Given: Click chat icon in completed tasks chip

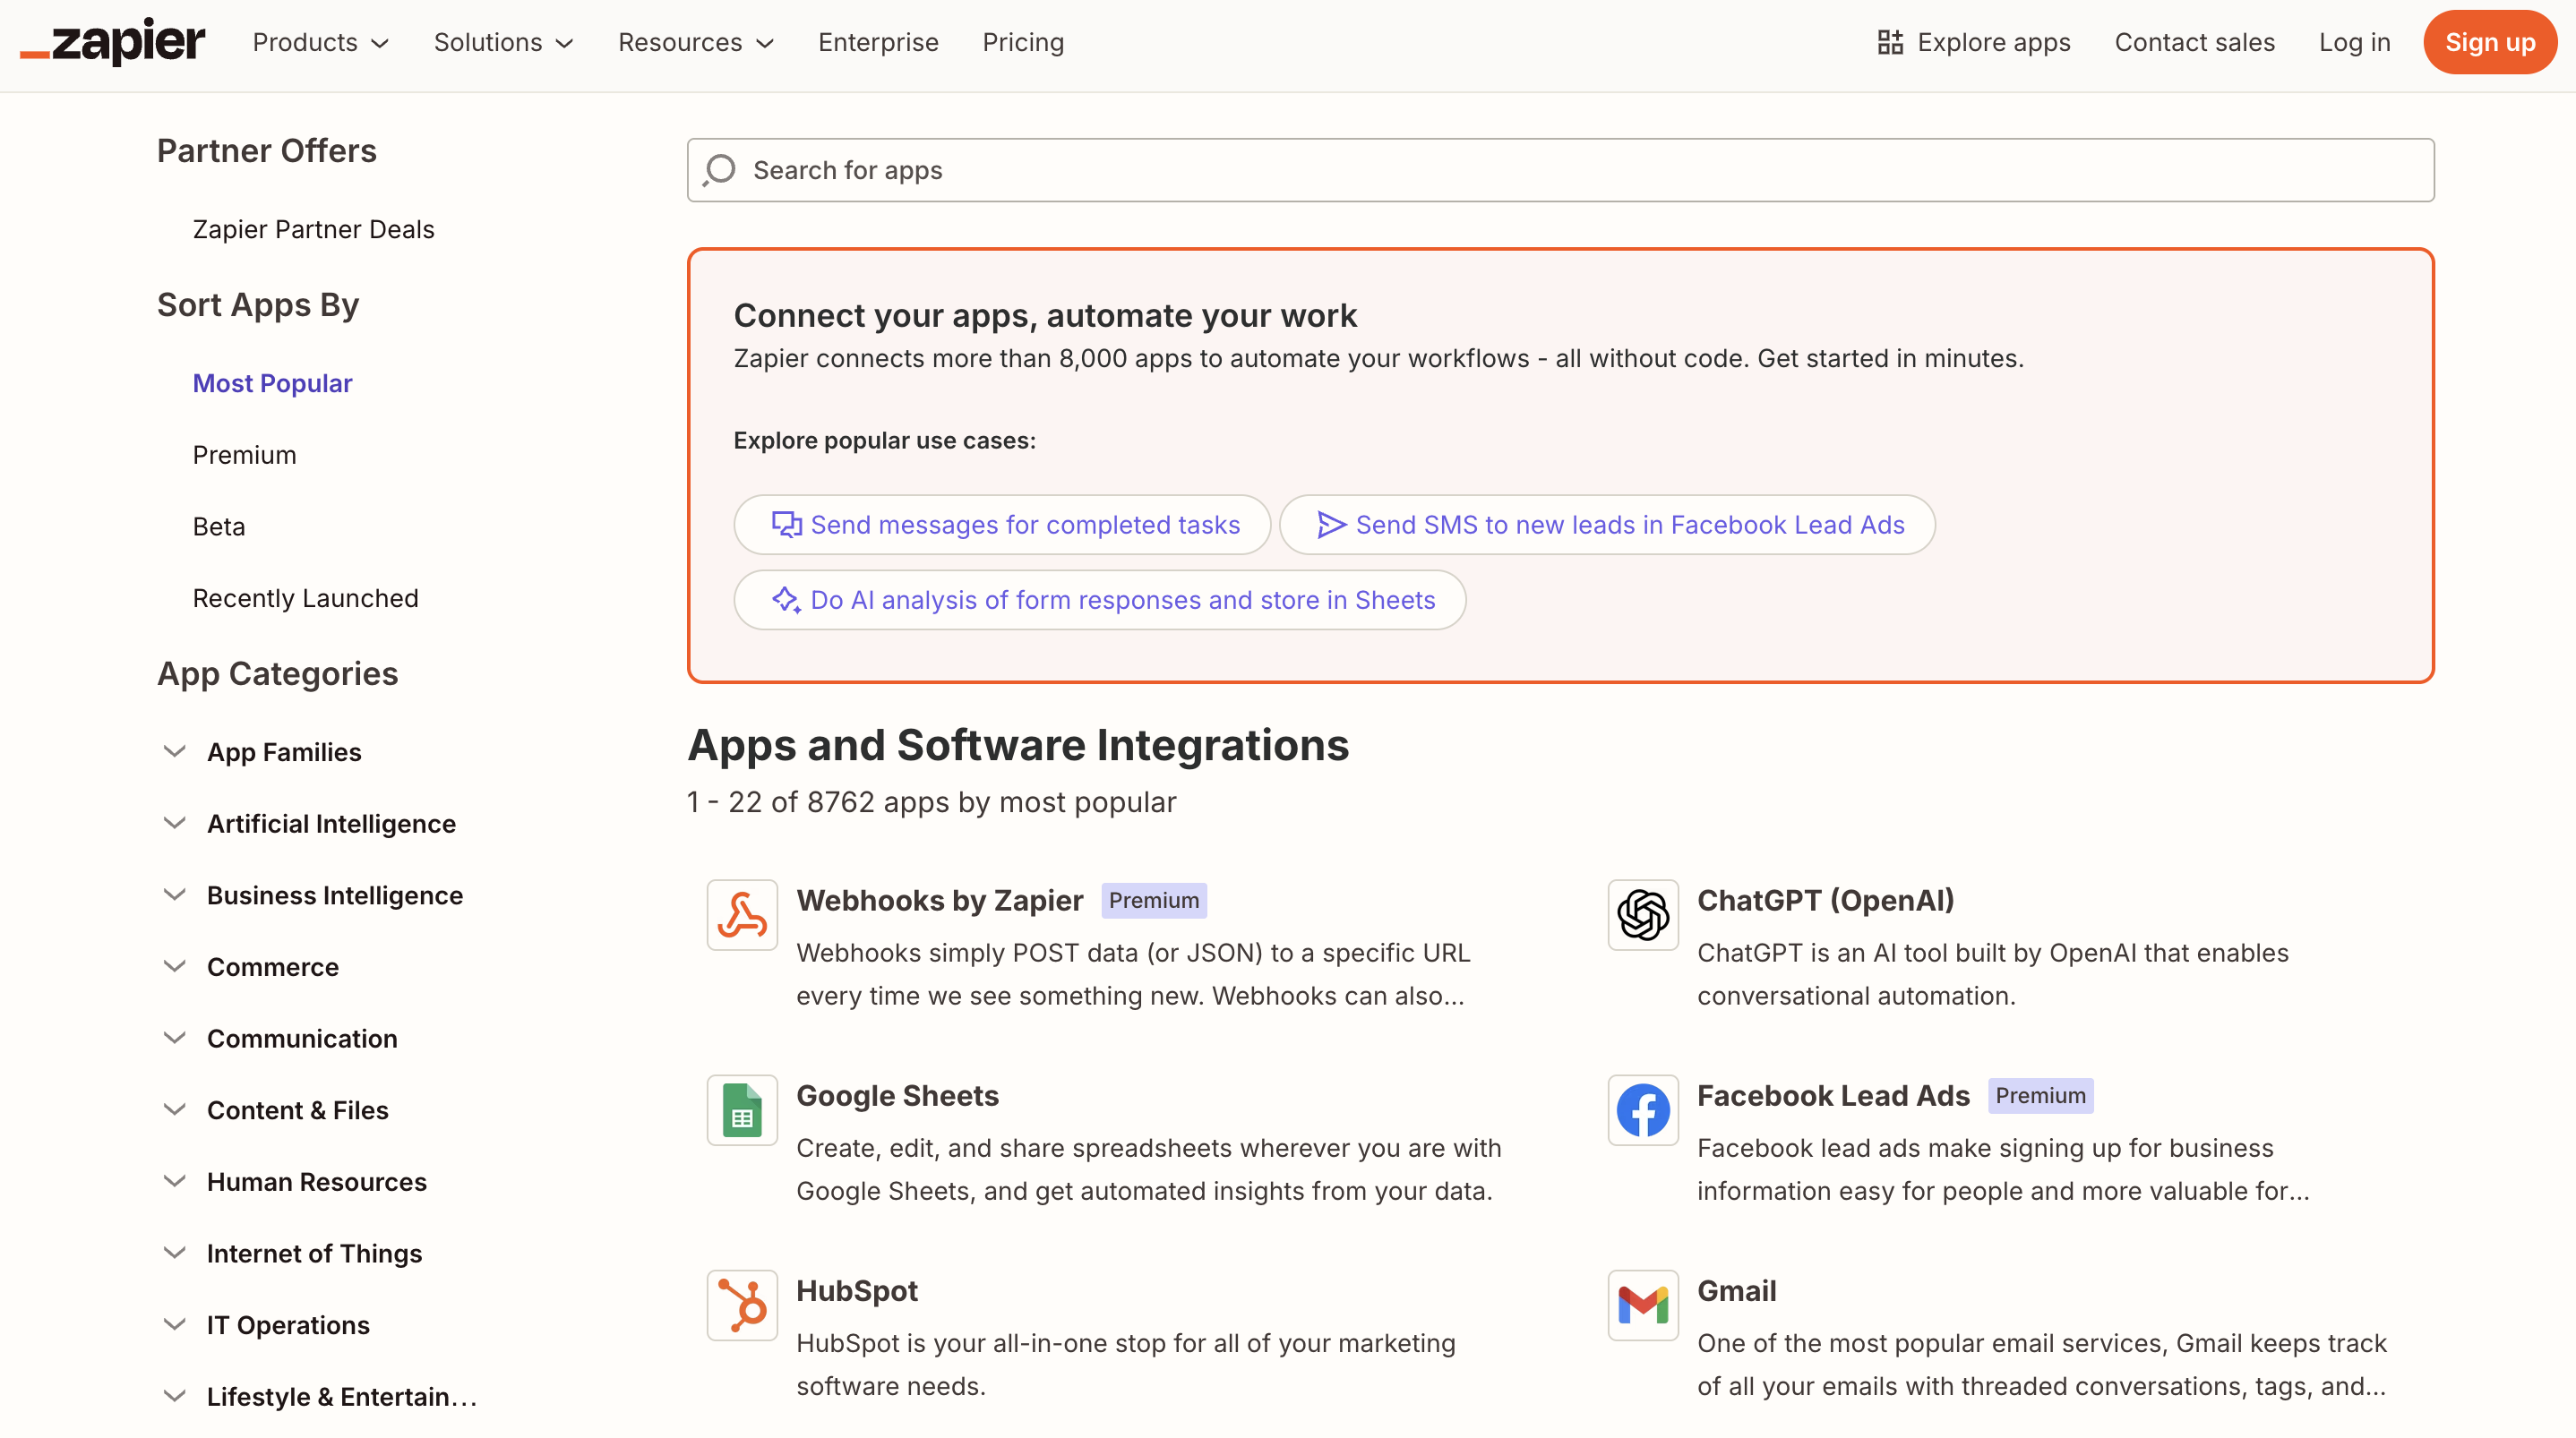Looking at the screenshot, I should click(x=787, y=524).
